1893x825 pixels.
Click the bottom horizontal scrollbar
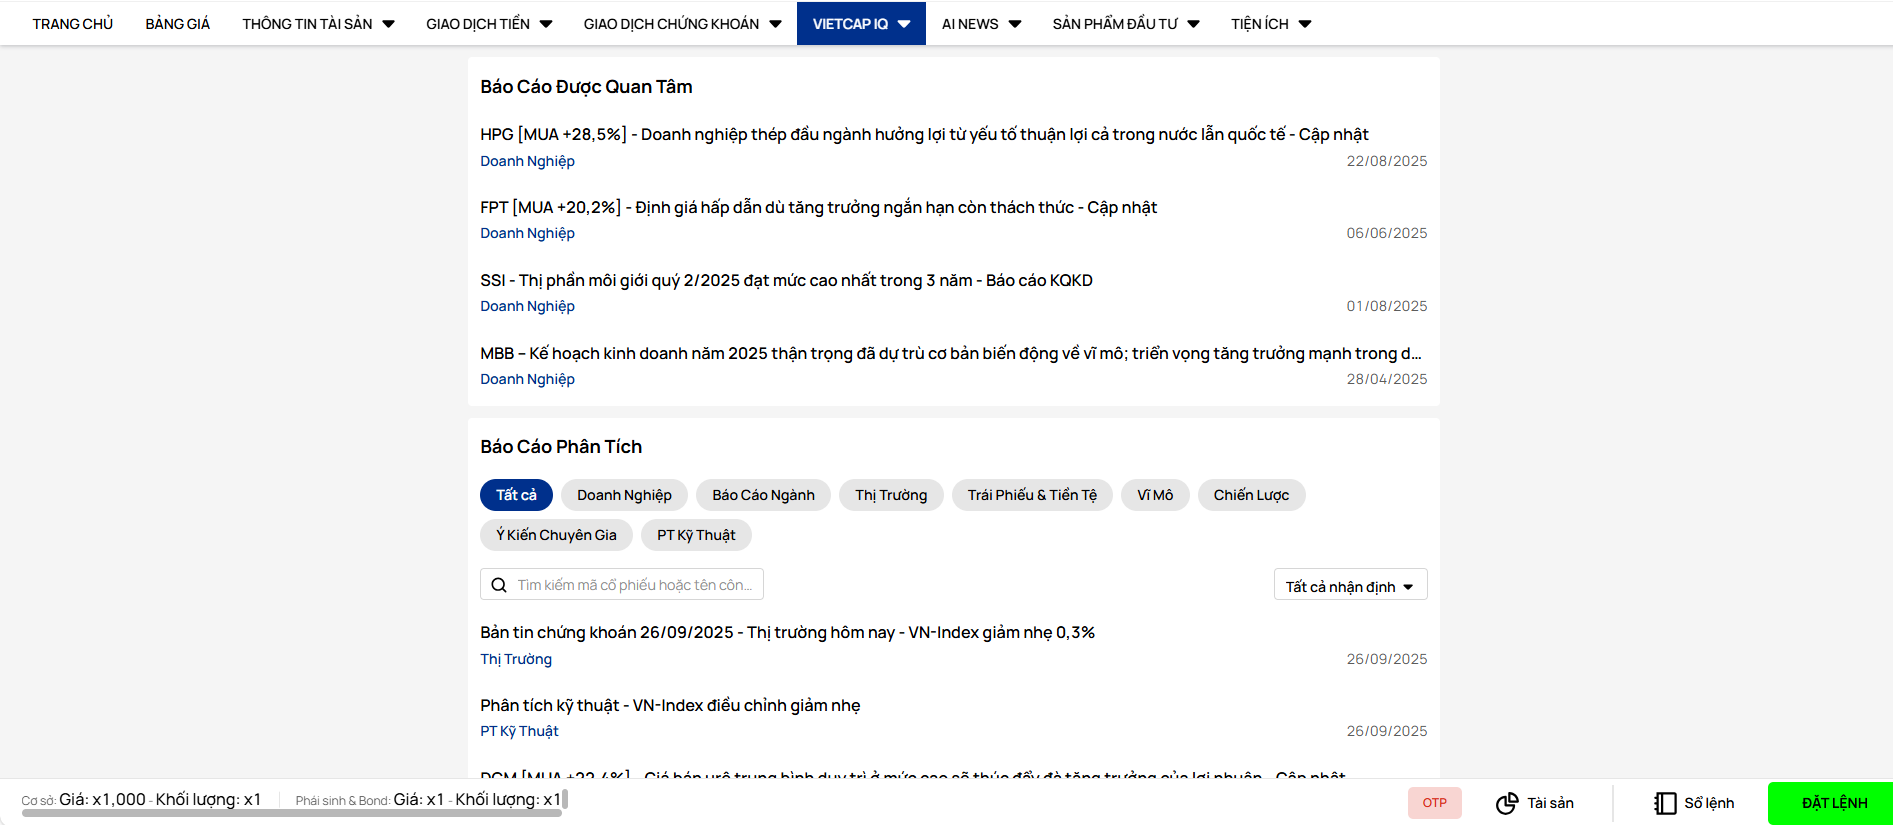click(290, 813)
